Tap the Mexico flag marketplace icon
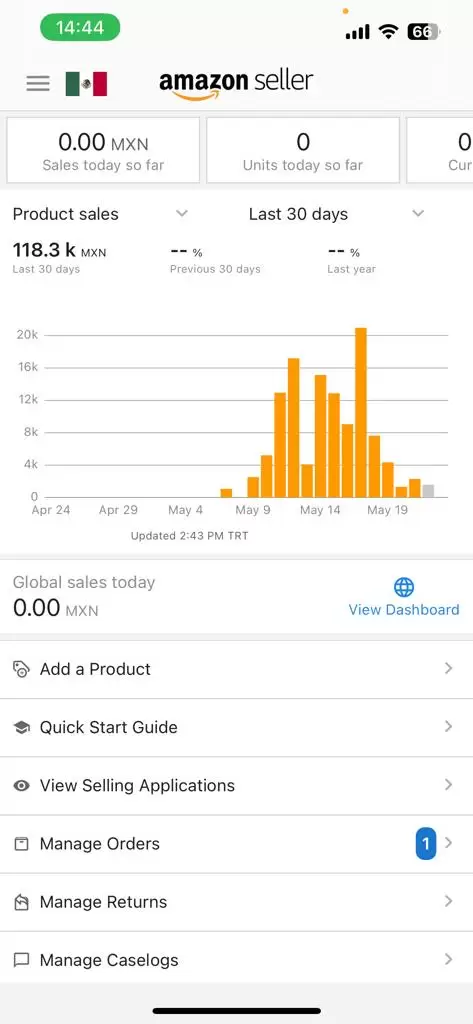This screenshot has height=1024, width=473. pos(86,84)
